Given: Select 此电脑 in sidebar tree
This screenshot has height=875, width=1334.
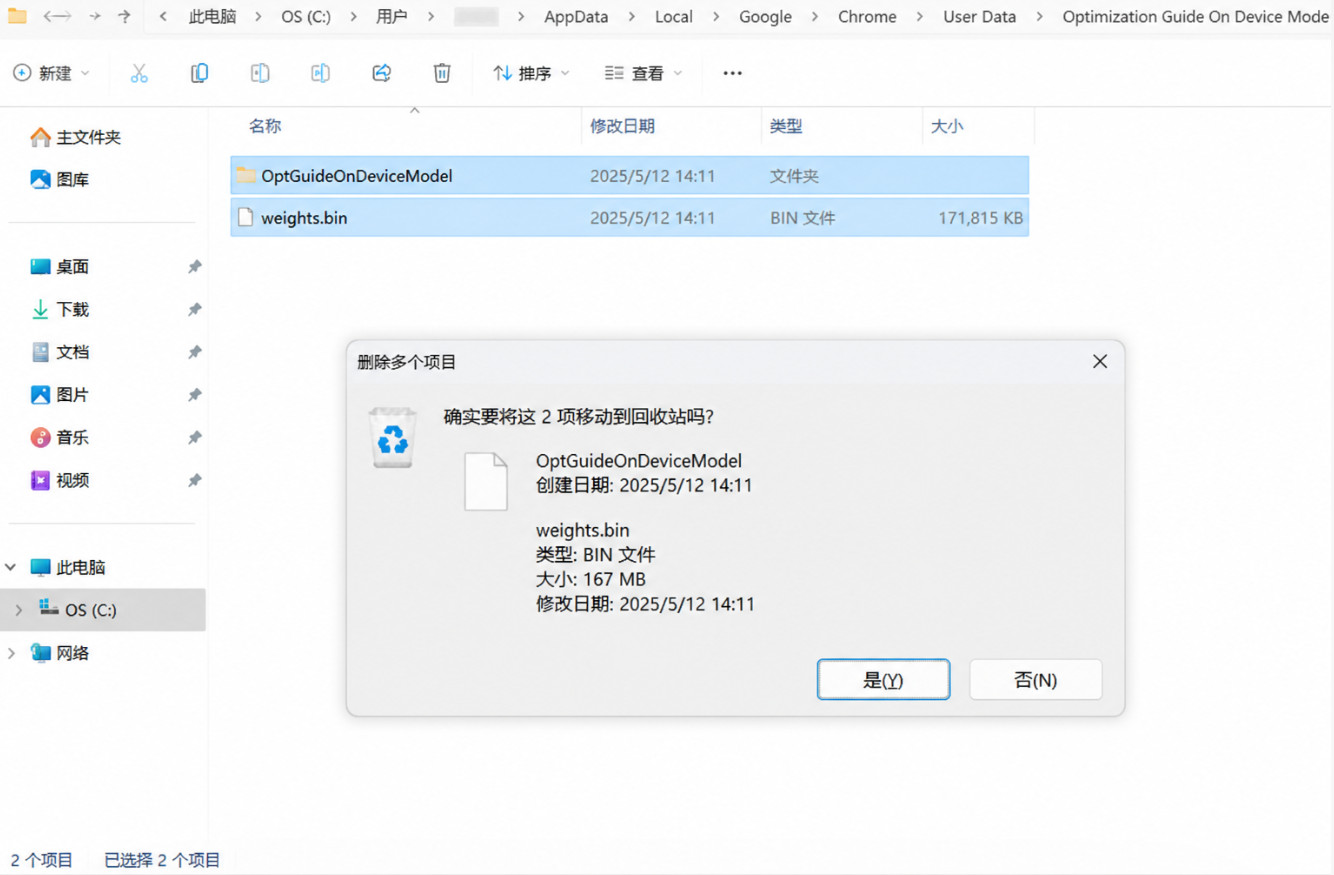Looking at the screenshot, I should pos(67,568).
